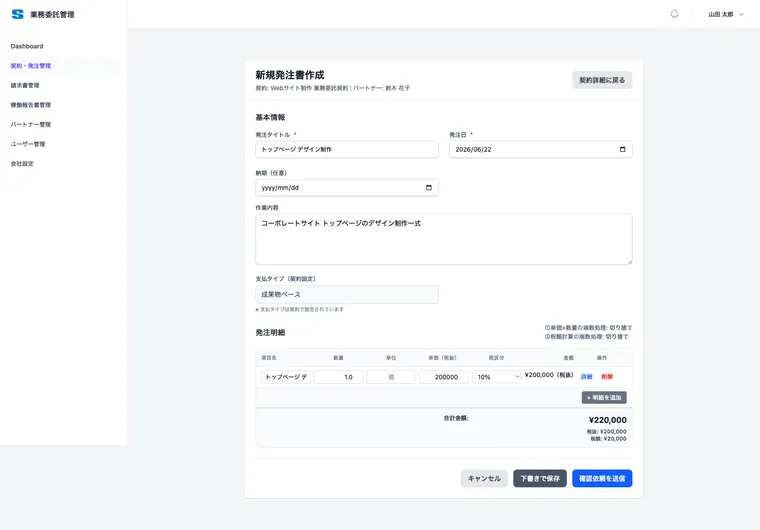Click the blue 確認依頼を送信 button
The image size is (760, 530).
pos(602,479)
